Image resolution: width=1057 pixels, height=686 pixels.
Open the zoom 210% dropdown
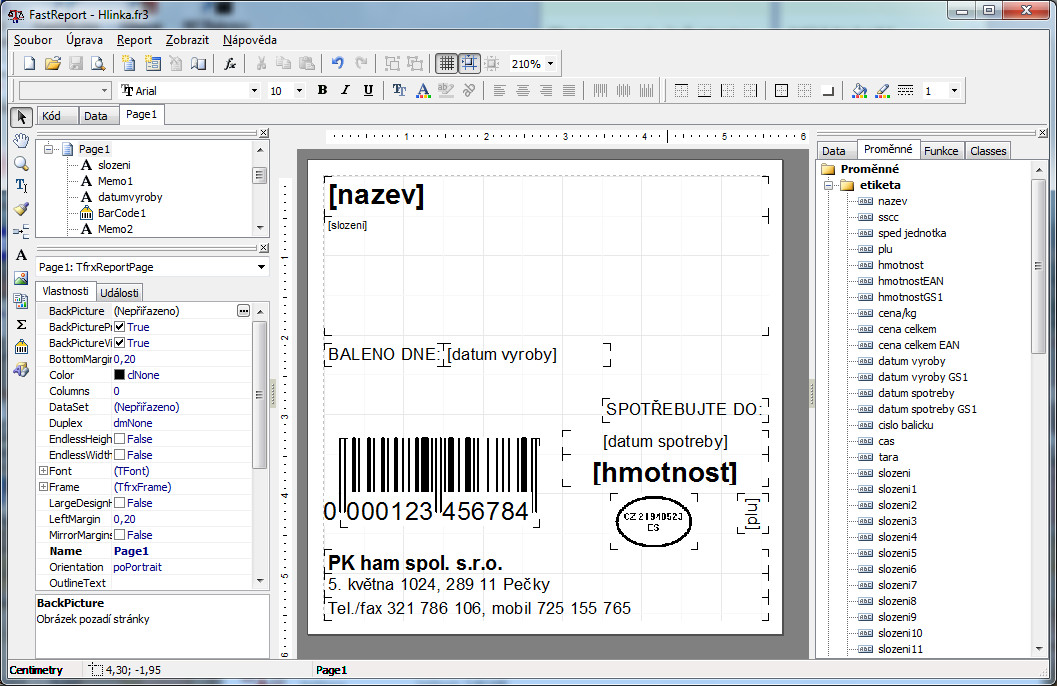(x=551, y=64)
